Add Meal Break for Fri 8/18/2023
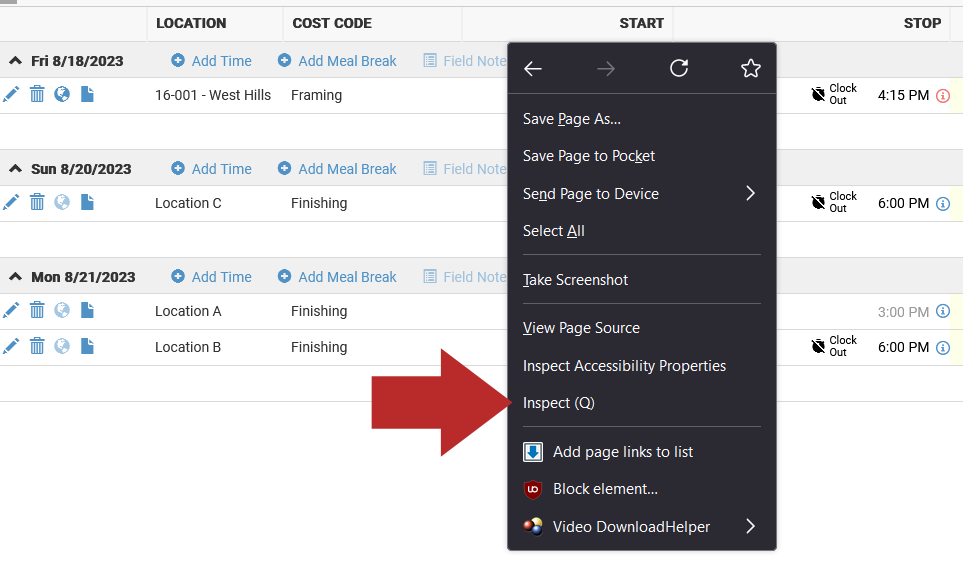The image size is (963, 565). [x=337, y=61]
